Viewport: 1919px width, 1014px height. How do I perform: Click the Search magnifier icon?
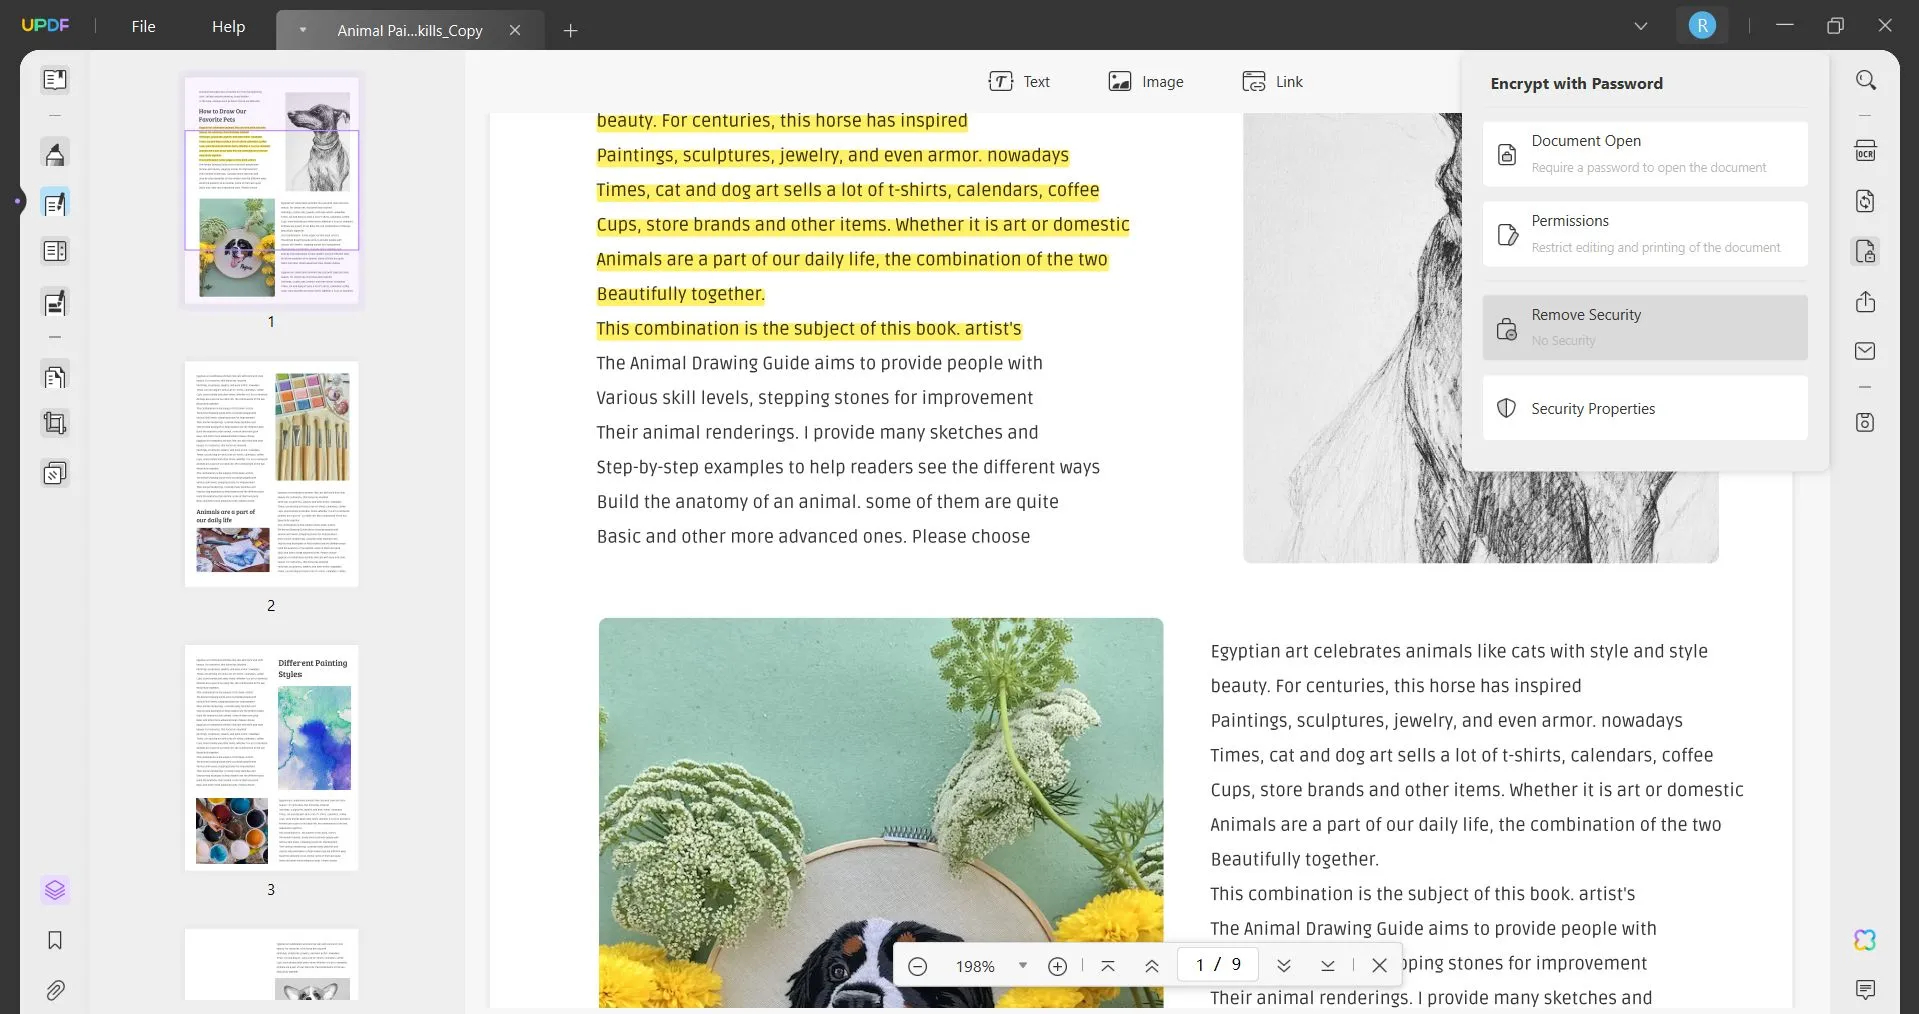click(1866, 80)
